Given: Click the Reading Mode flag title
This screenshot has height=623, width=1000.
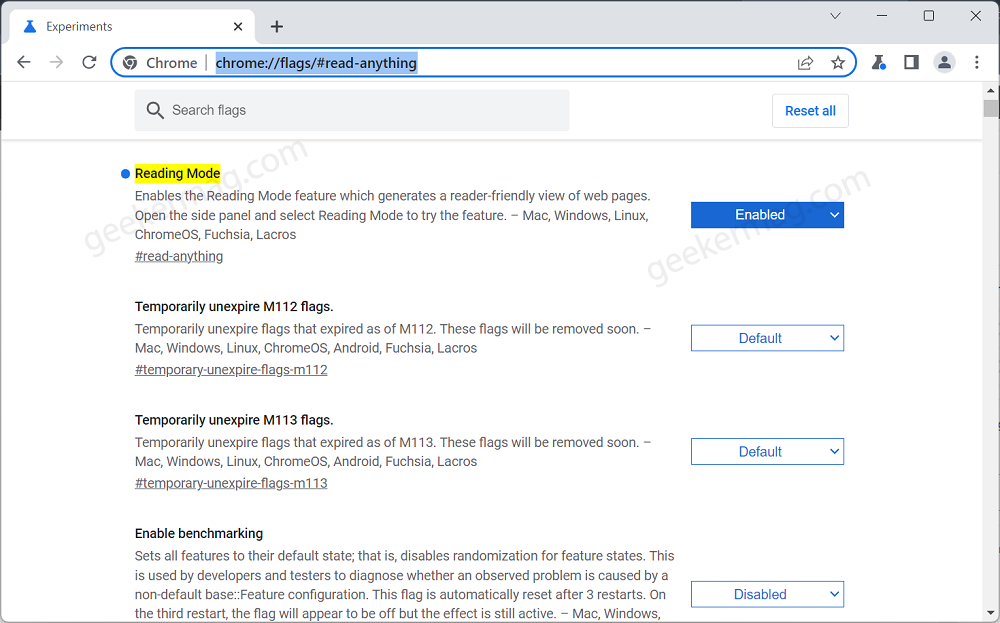Looking at the screenshot, I should (x=177, y=173).
